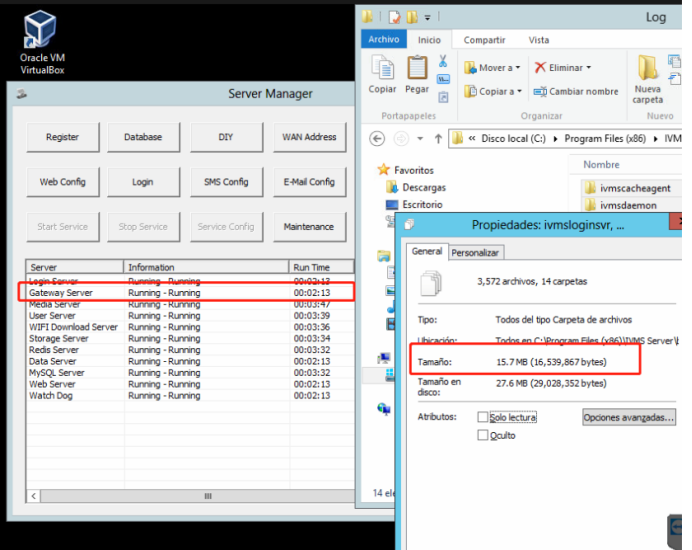The image size is (692, 550).
Task: Switch to Inicio ribbon tab
Action: click(429, 40)
